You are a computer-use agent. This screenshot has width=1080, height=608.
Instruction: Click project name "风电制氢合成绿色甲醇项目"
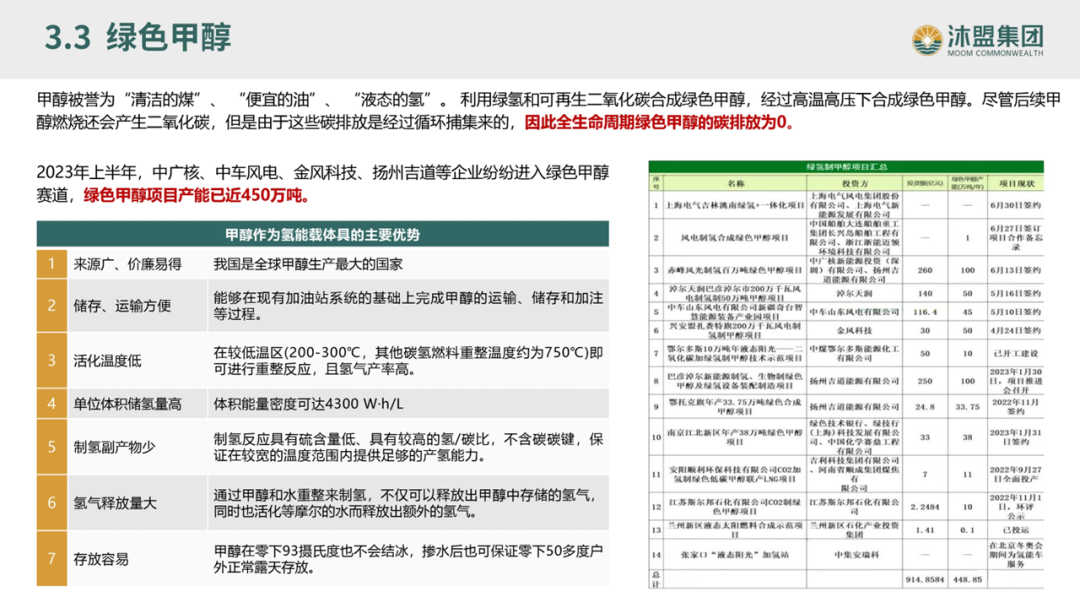click(735, 238)
